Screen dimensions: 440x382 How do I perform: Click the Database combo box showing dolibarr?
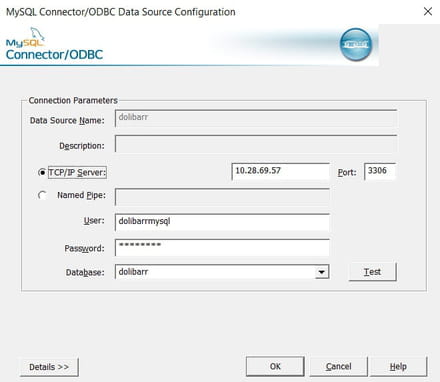click(x=222, y=272)
